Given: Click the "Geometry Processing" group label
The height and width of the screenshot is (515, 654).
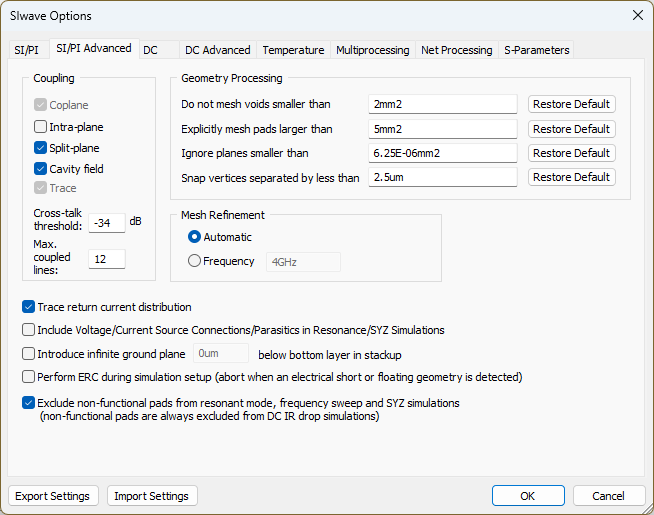Looking at the screenshot, I should (231, 78).
